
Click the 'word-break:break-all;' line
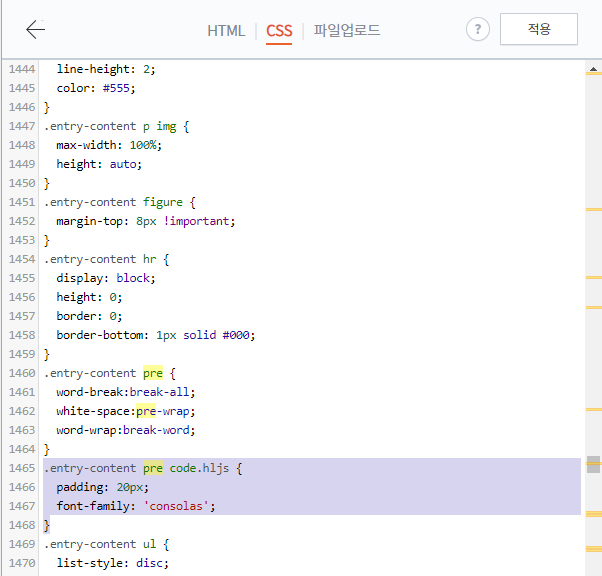pyautogui.click(x=126, y=392)
